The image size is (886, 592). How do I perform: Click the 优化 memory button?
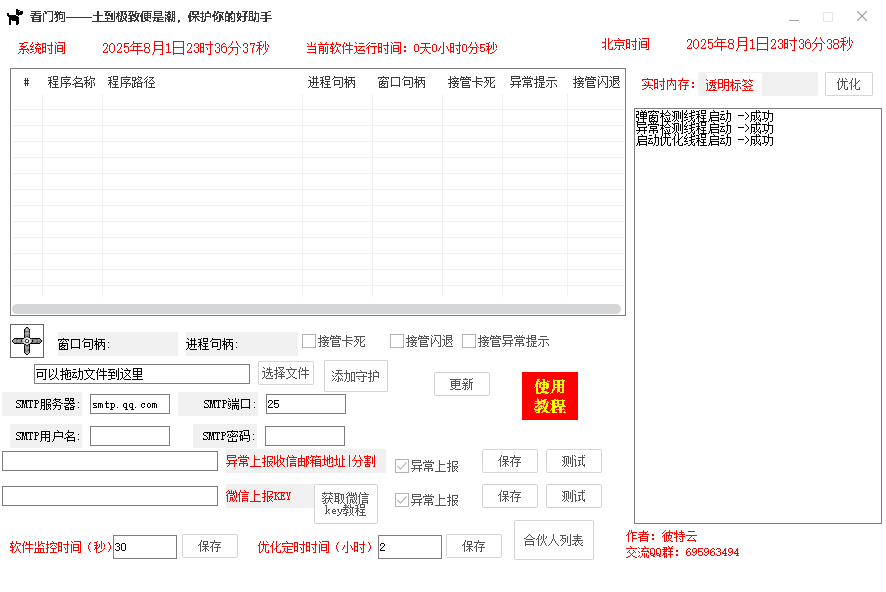coord(848,84)
